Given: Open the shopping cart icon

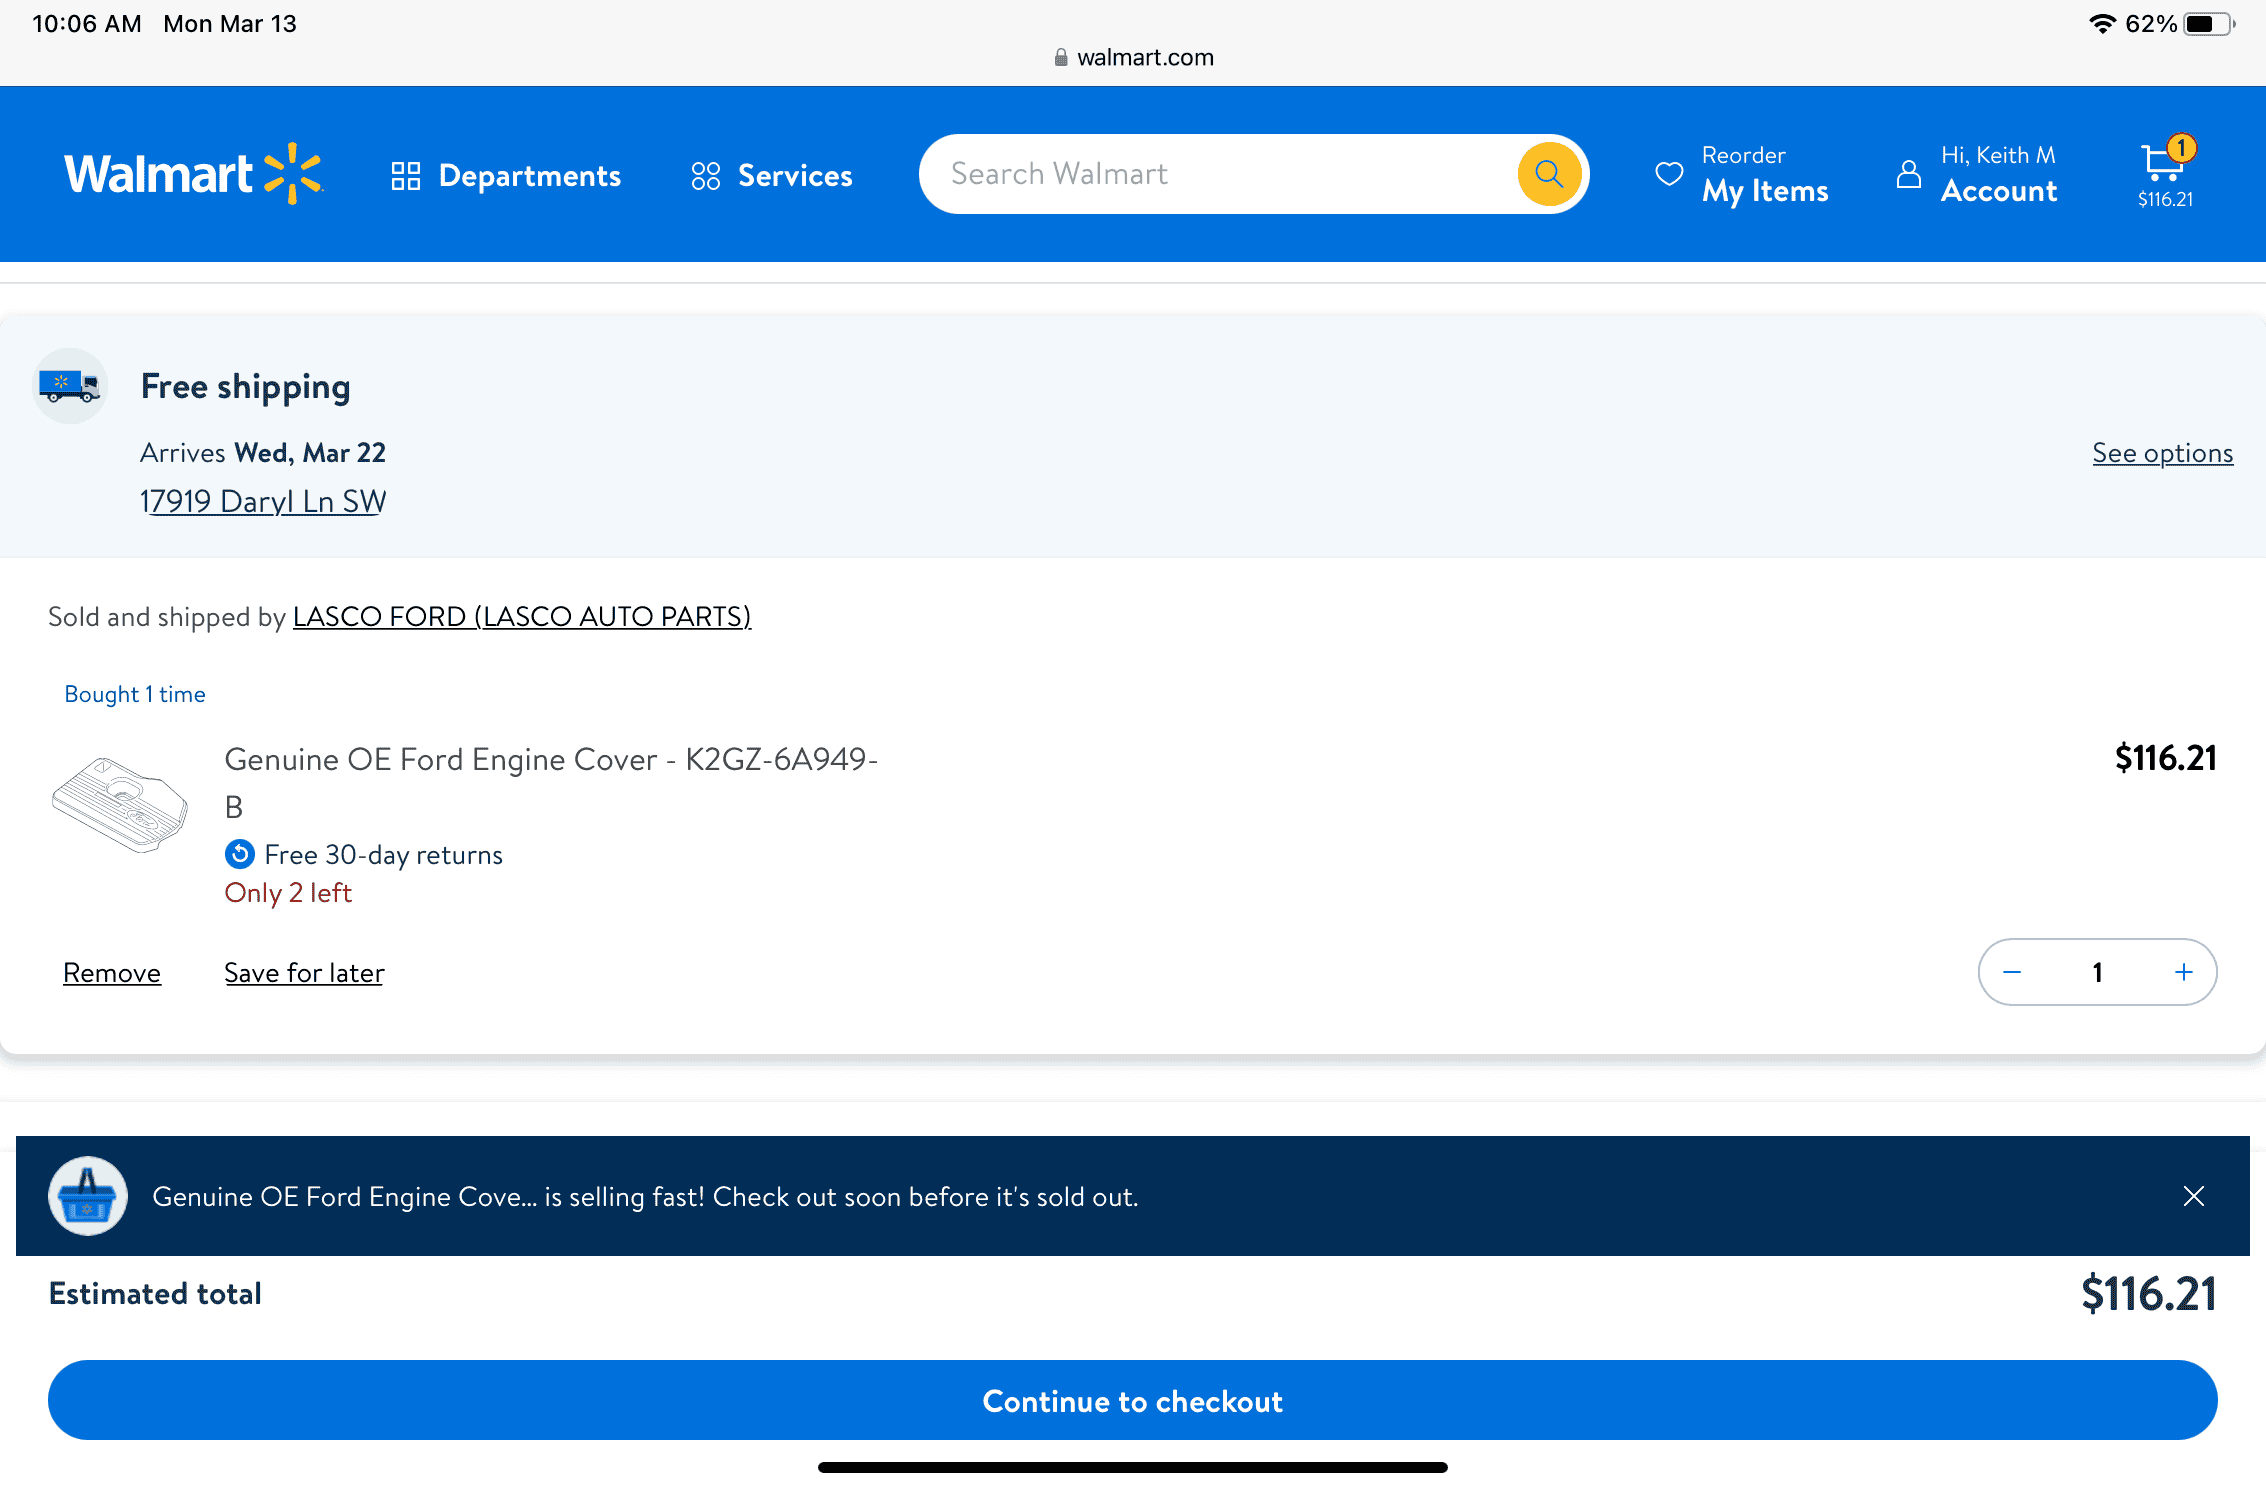Looking at the screenshot, I should 2166,174.
